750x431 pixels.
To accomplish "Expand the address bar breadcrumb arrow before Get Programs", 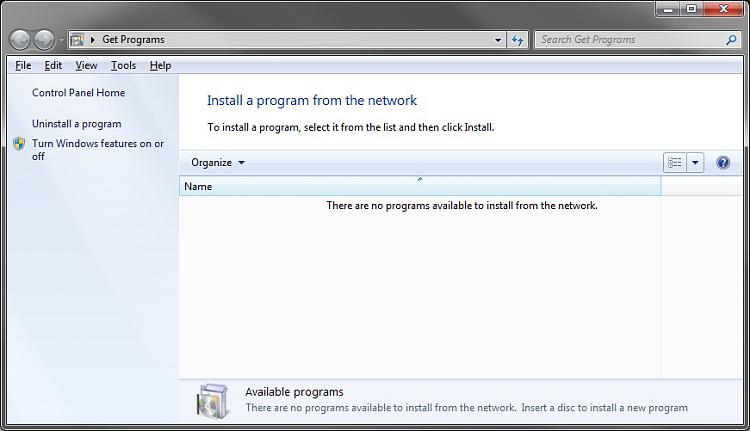I will pyautogui.click(x=92, y=40).
